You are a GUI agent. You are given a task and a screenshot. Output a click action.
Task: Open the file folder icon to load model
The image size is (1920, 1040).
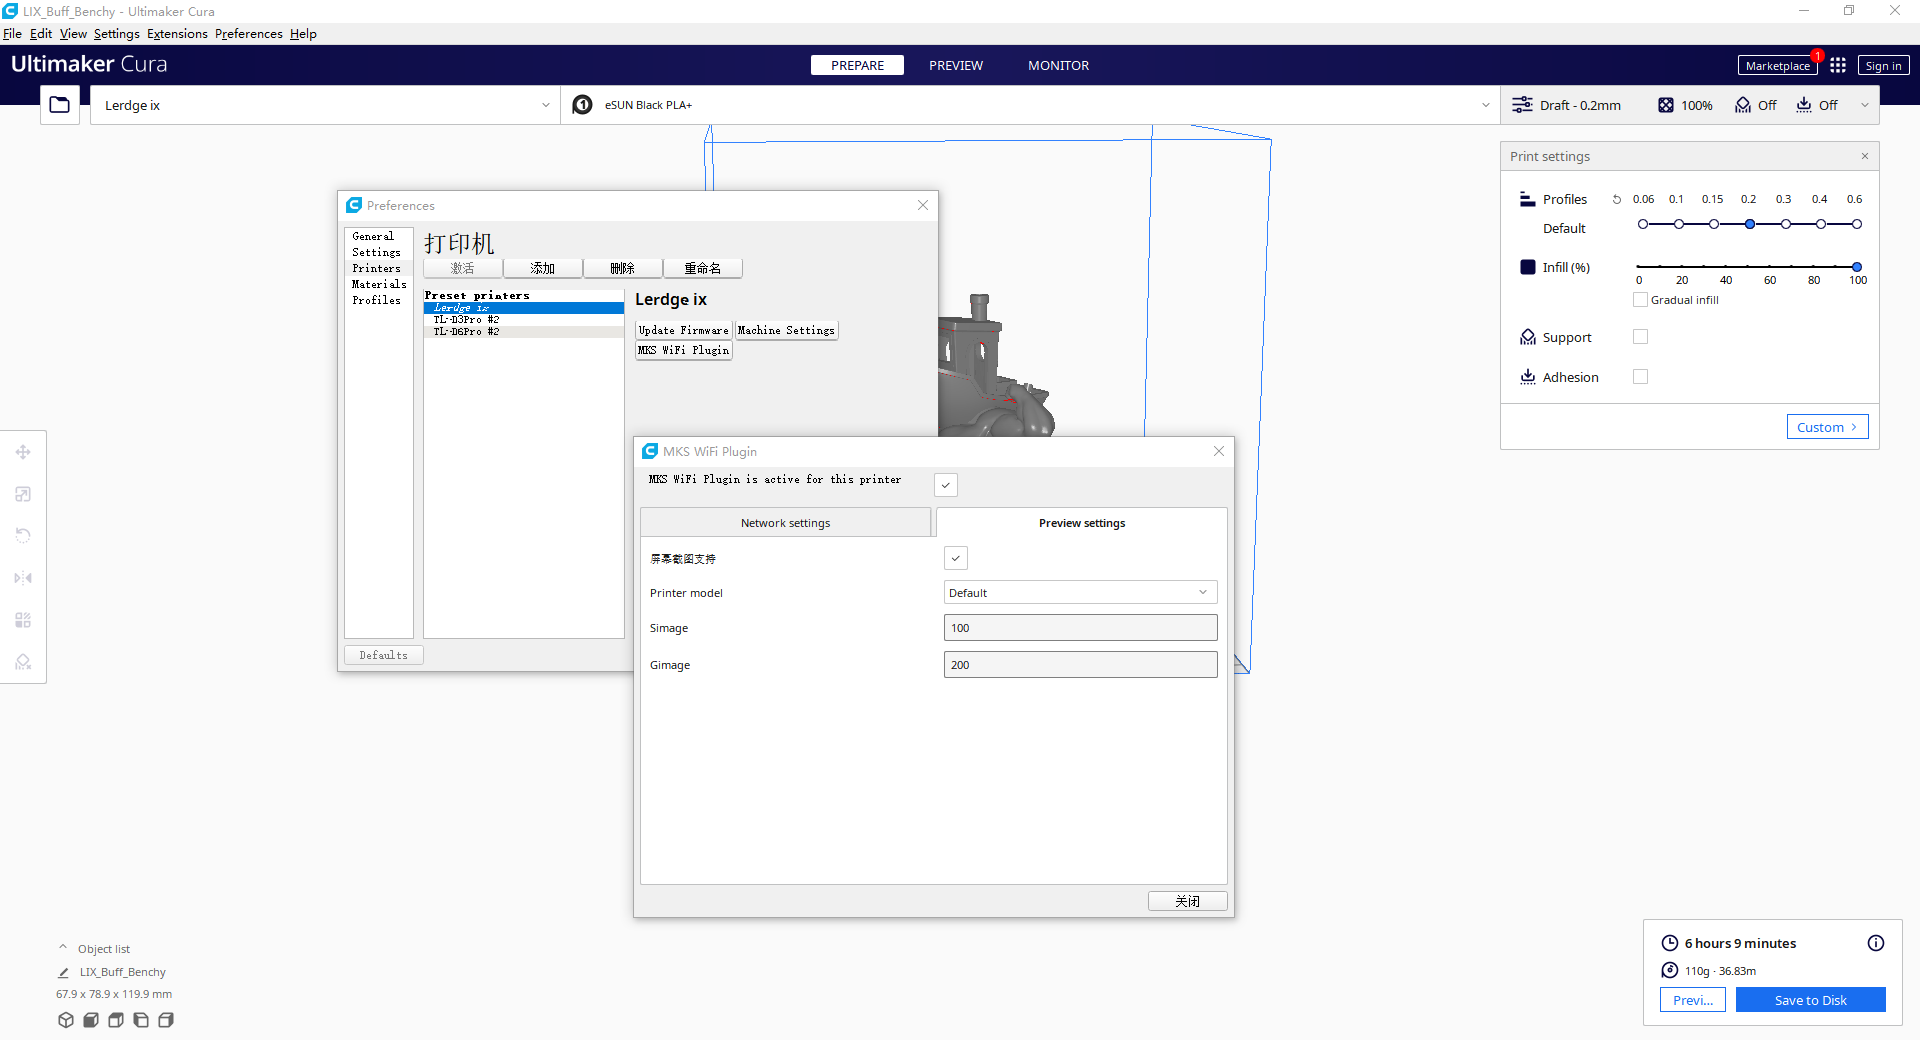pos(59,104)
